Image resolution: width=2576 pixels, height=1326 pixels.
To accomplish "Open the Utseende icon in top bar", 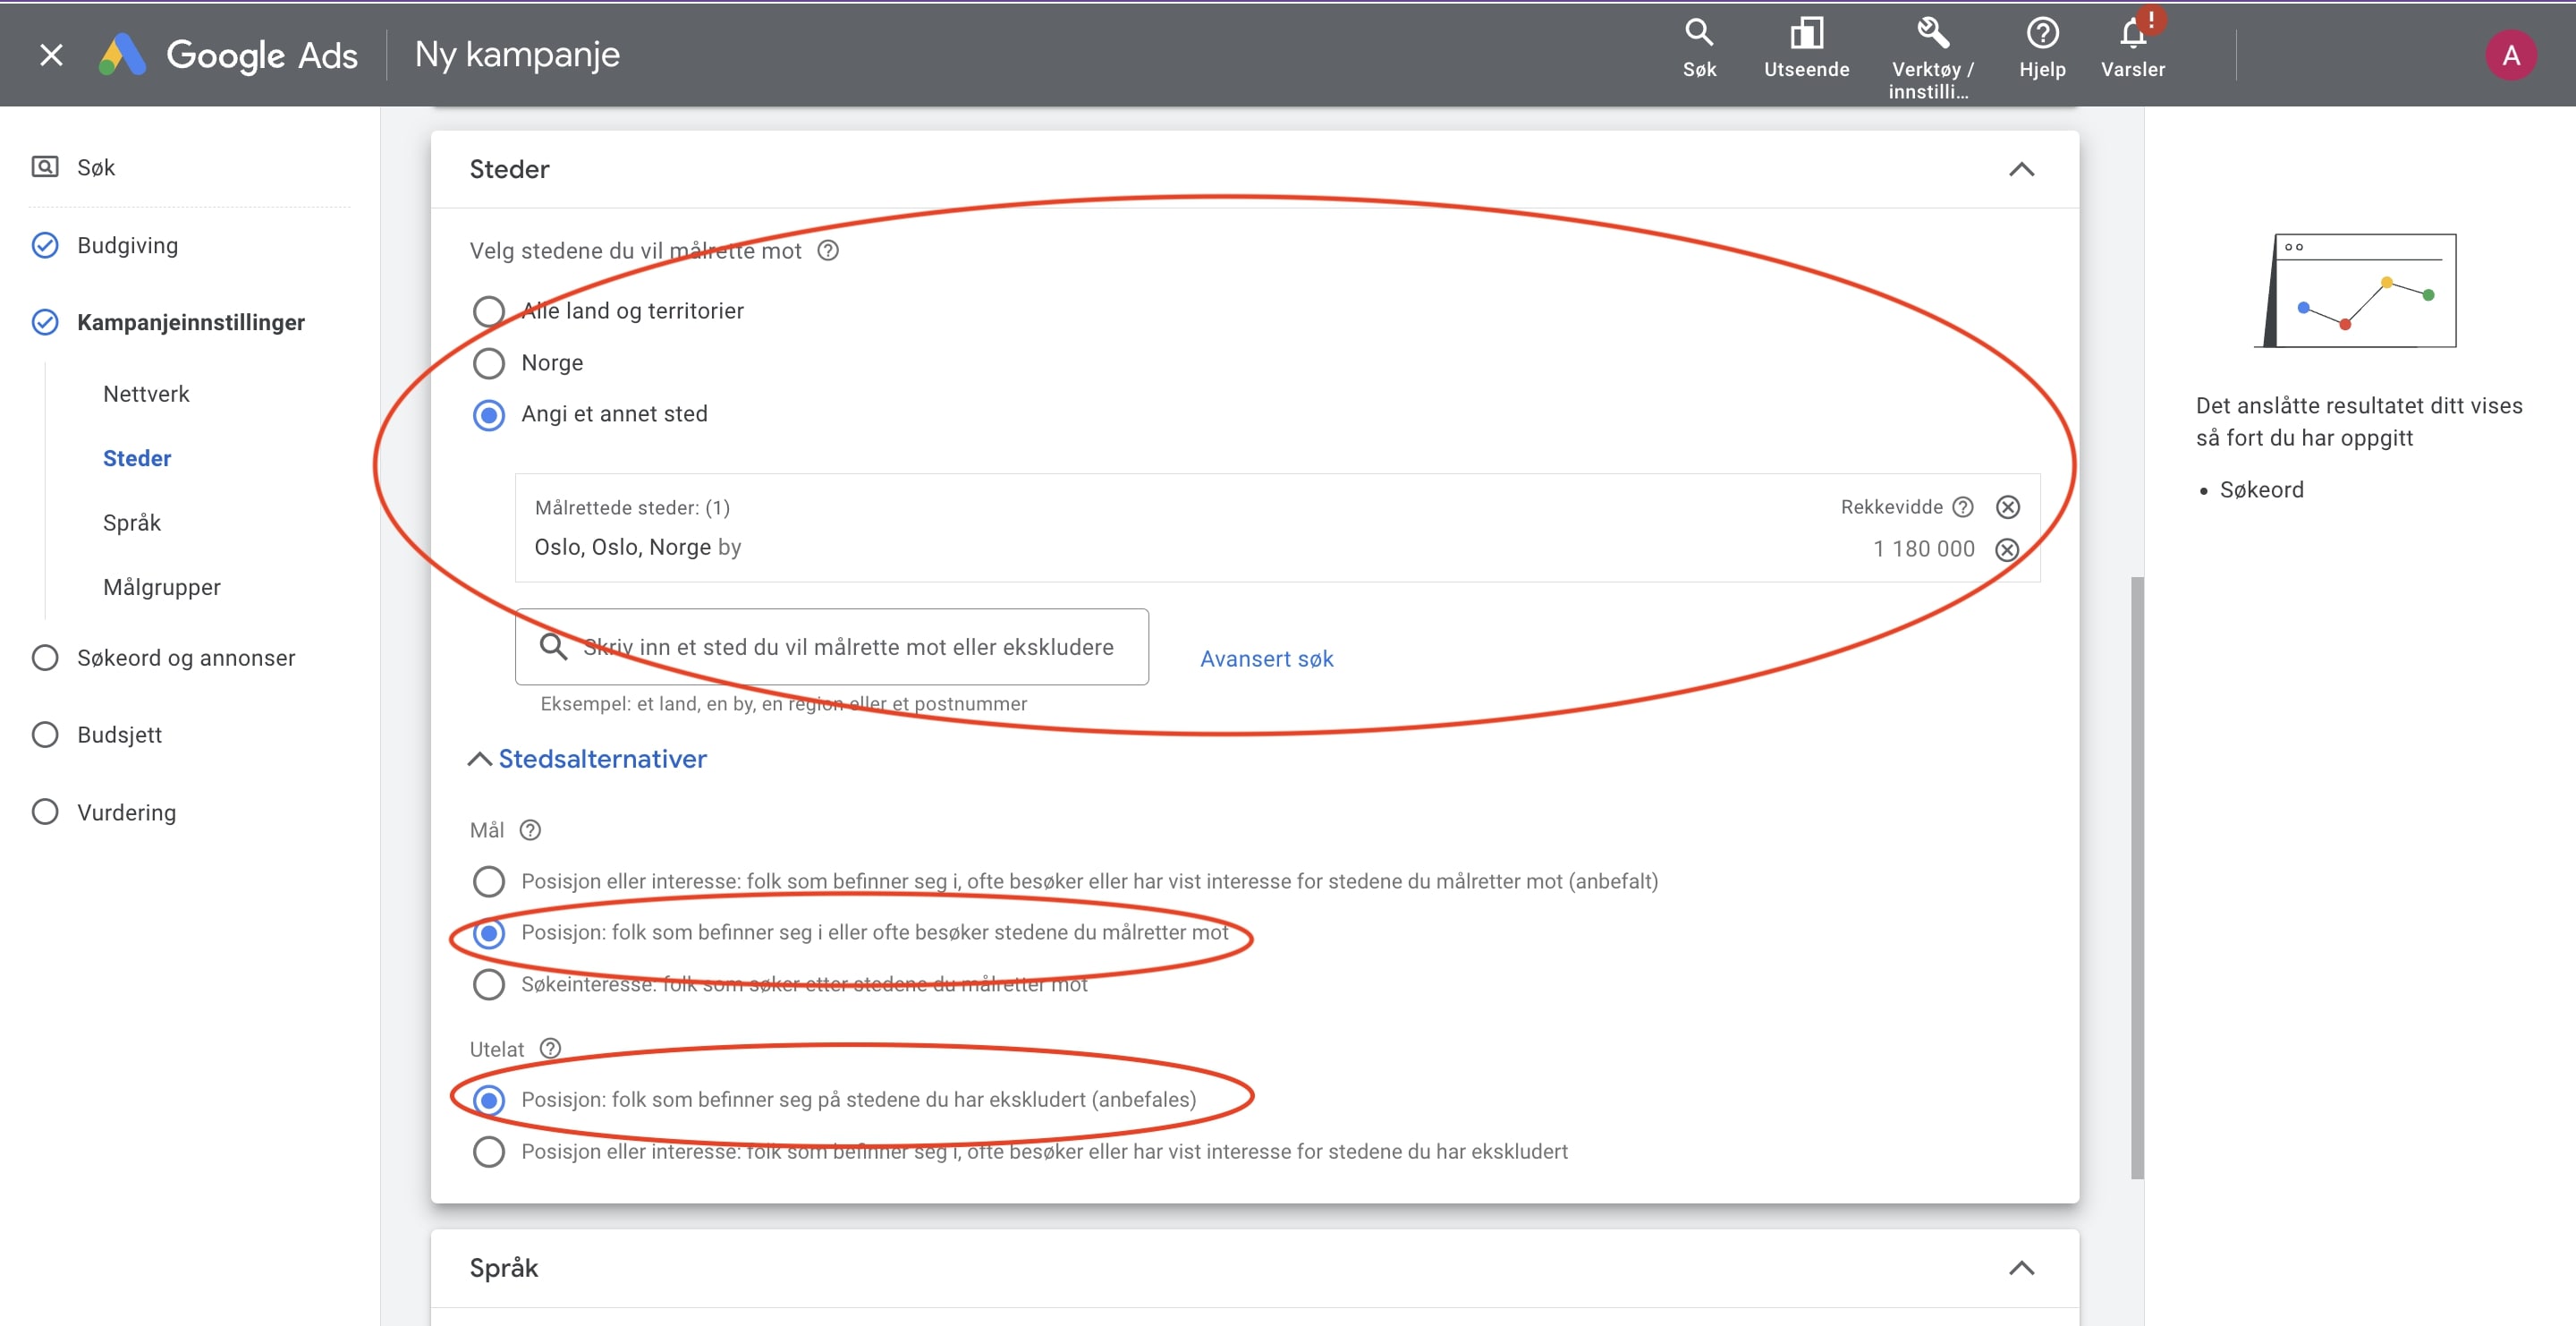I will pyautogui.click(x=1806, y=34).
